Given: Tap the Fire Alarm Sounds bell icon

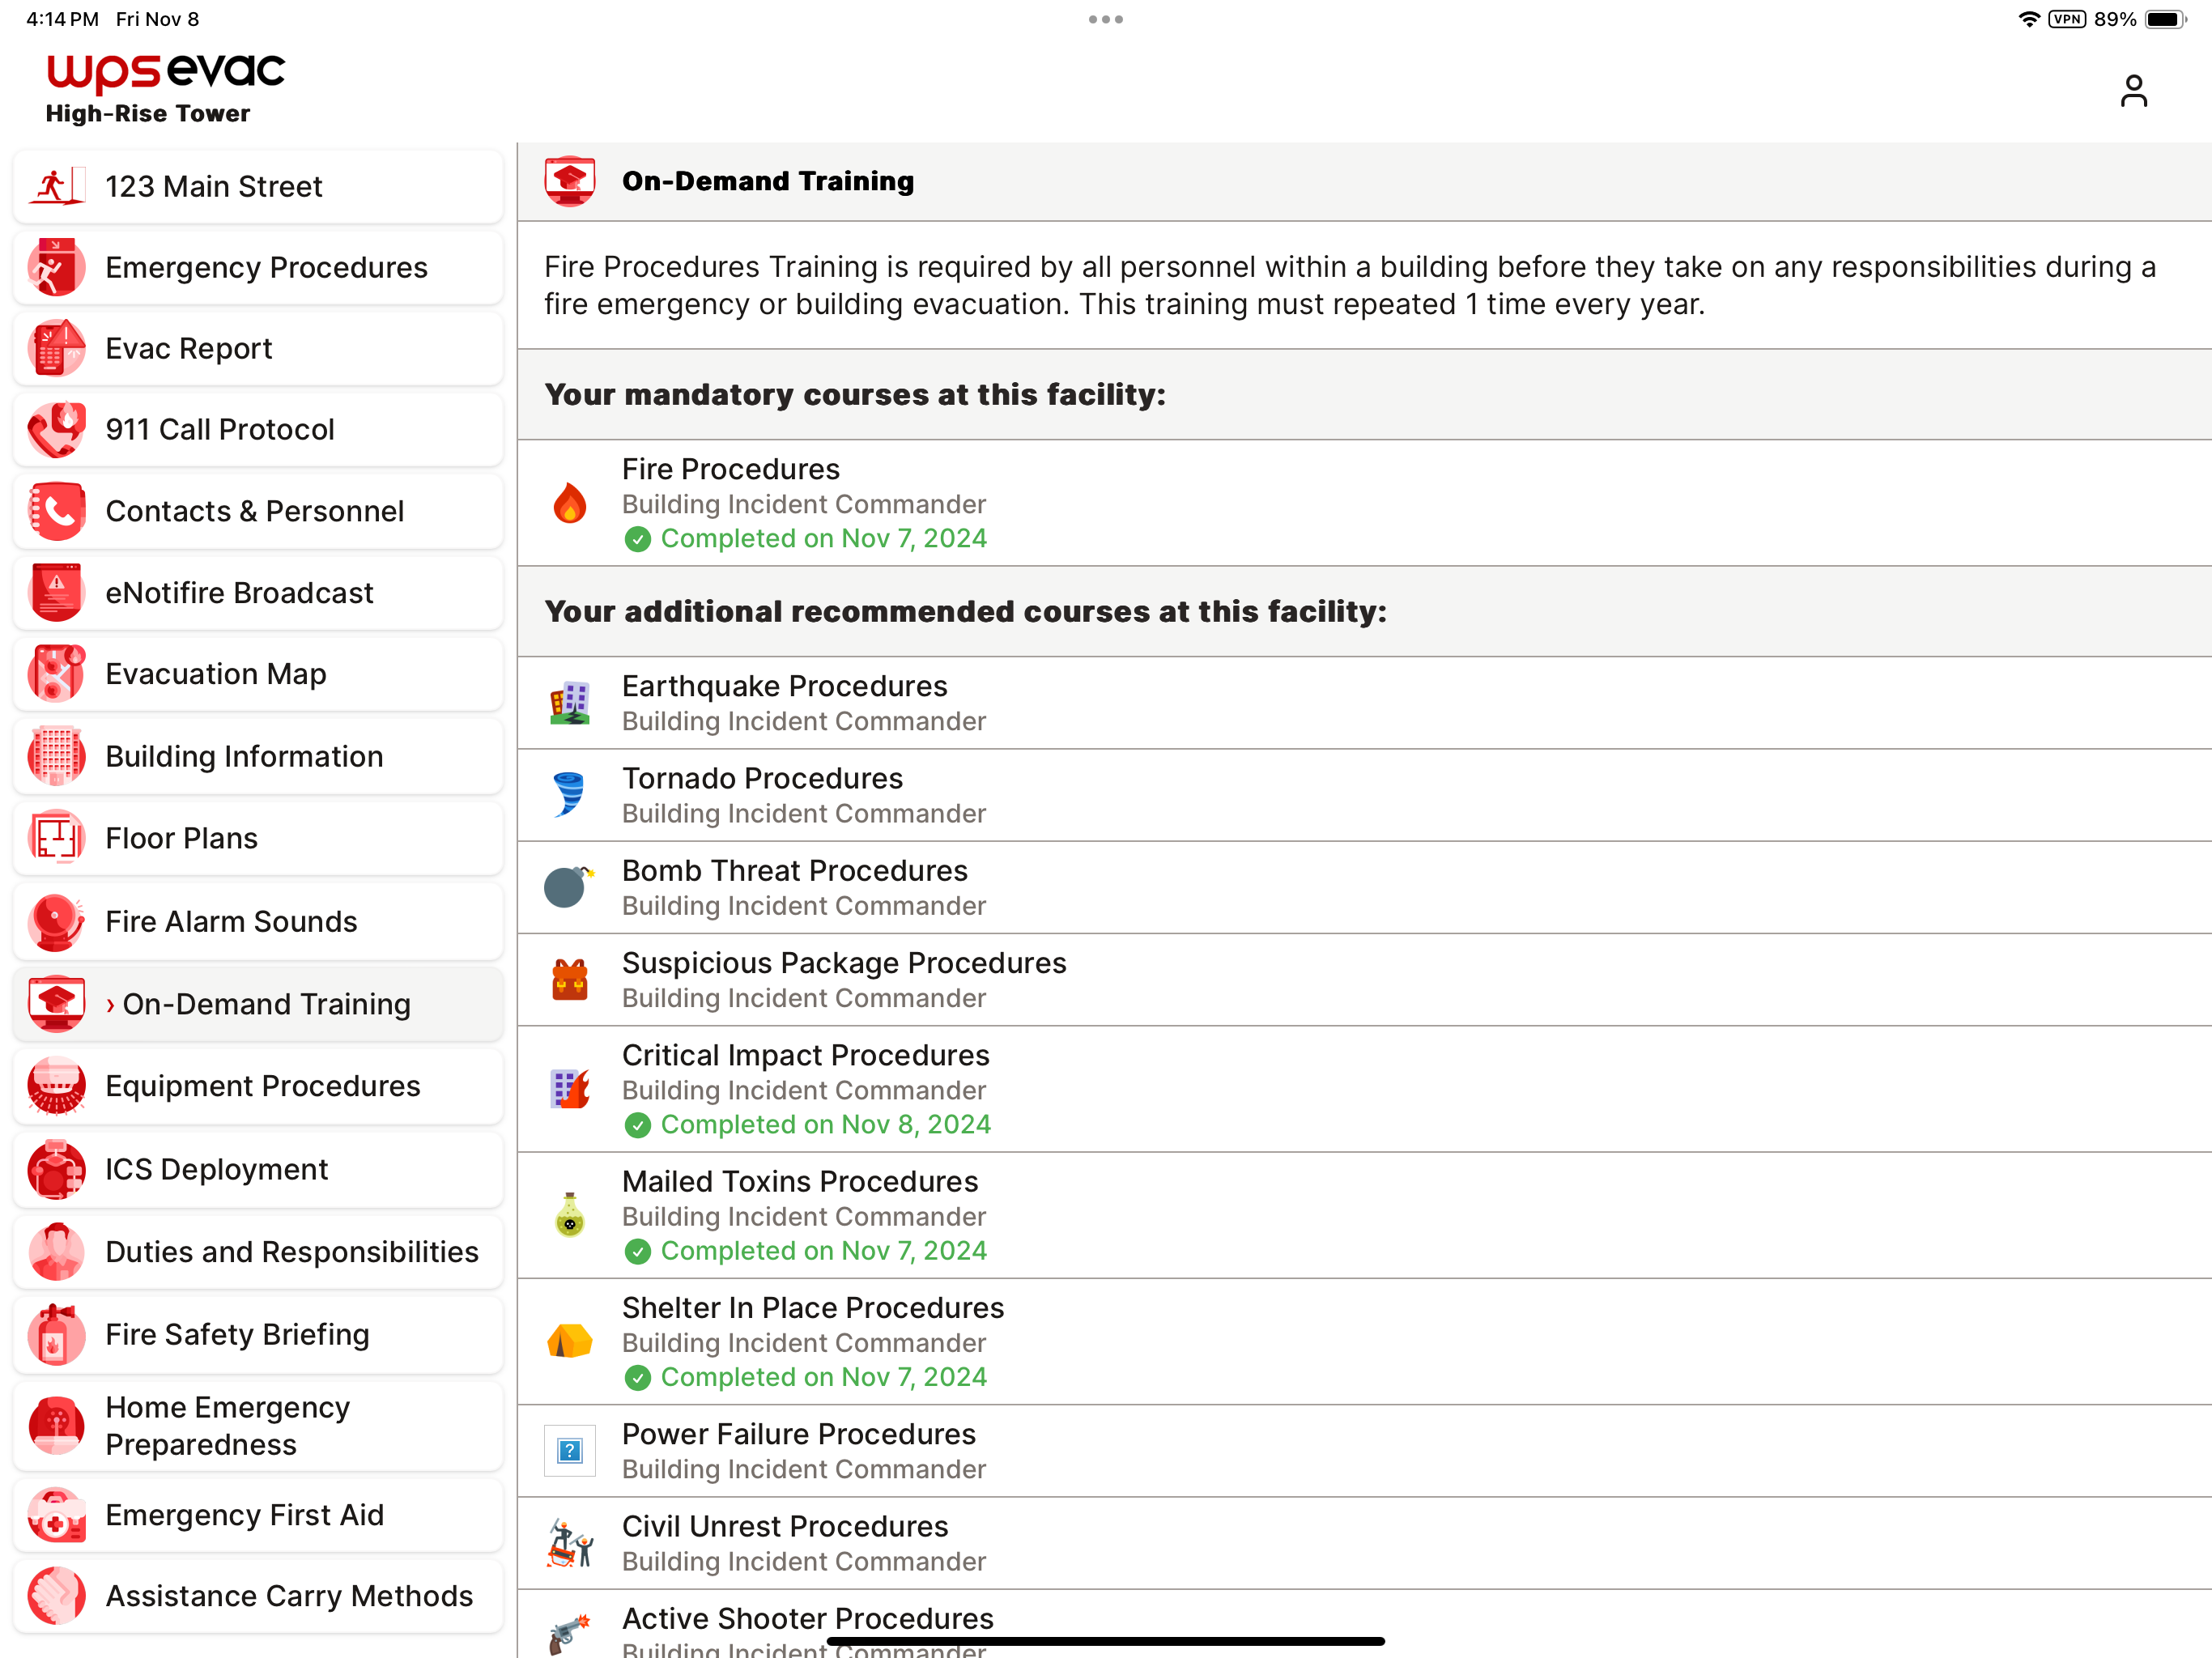Looking at the screenshot, I should pos(57,921).
